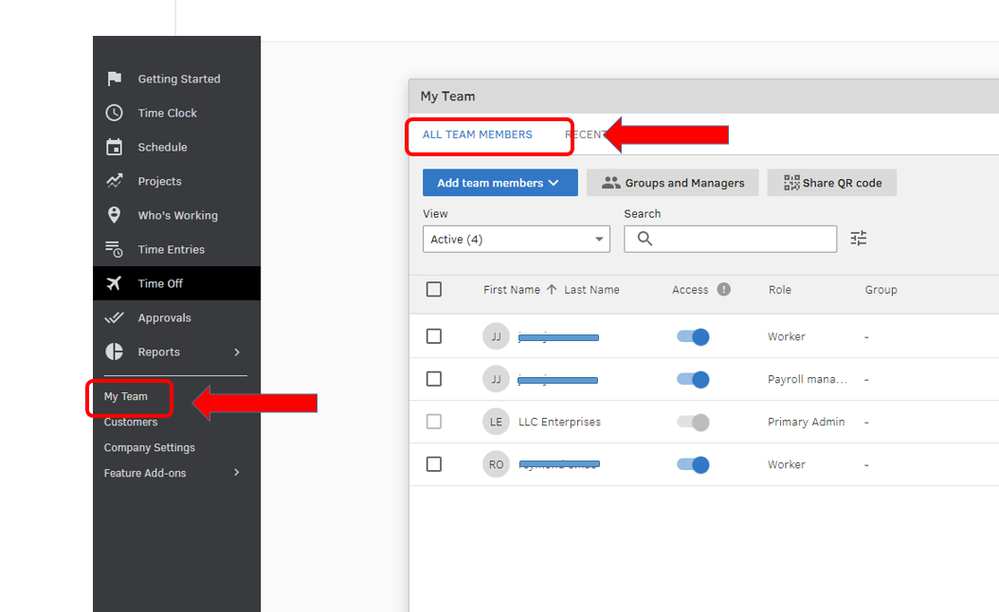Toggle access switch for LLC Enterprises
The width and height of the screenshot is (999, 612).
pos(693,422)
